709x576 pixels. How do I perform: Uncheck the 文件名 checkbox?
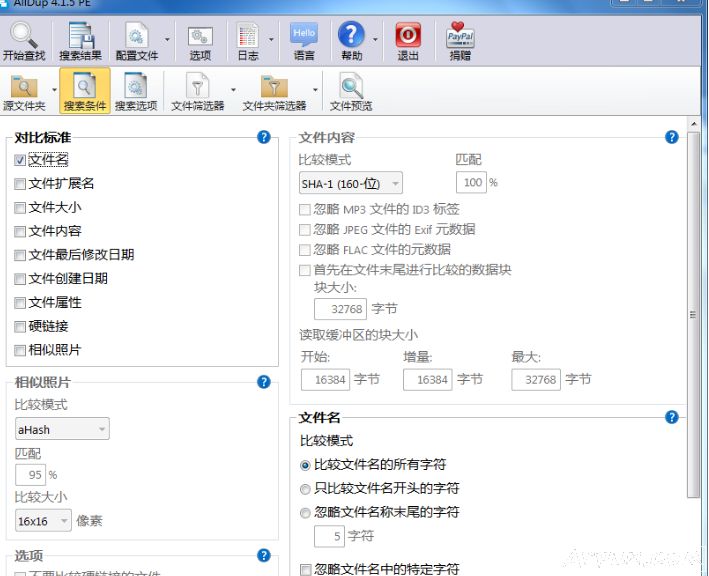(19, 160)
